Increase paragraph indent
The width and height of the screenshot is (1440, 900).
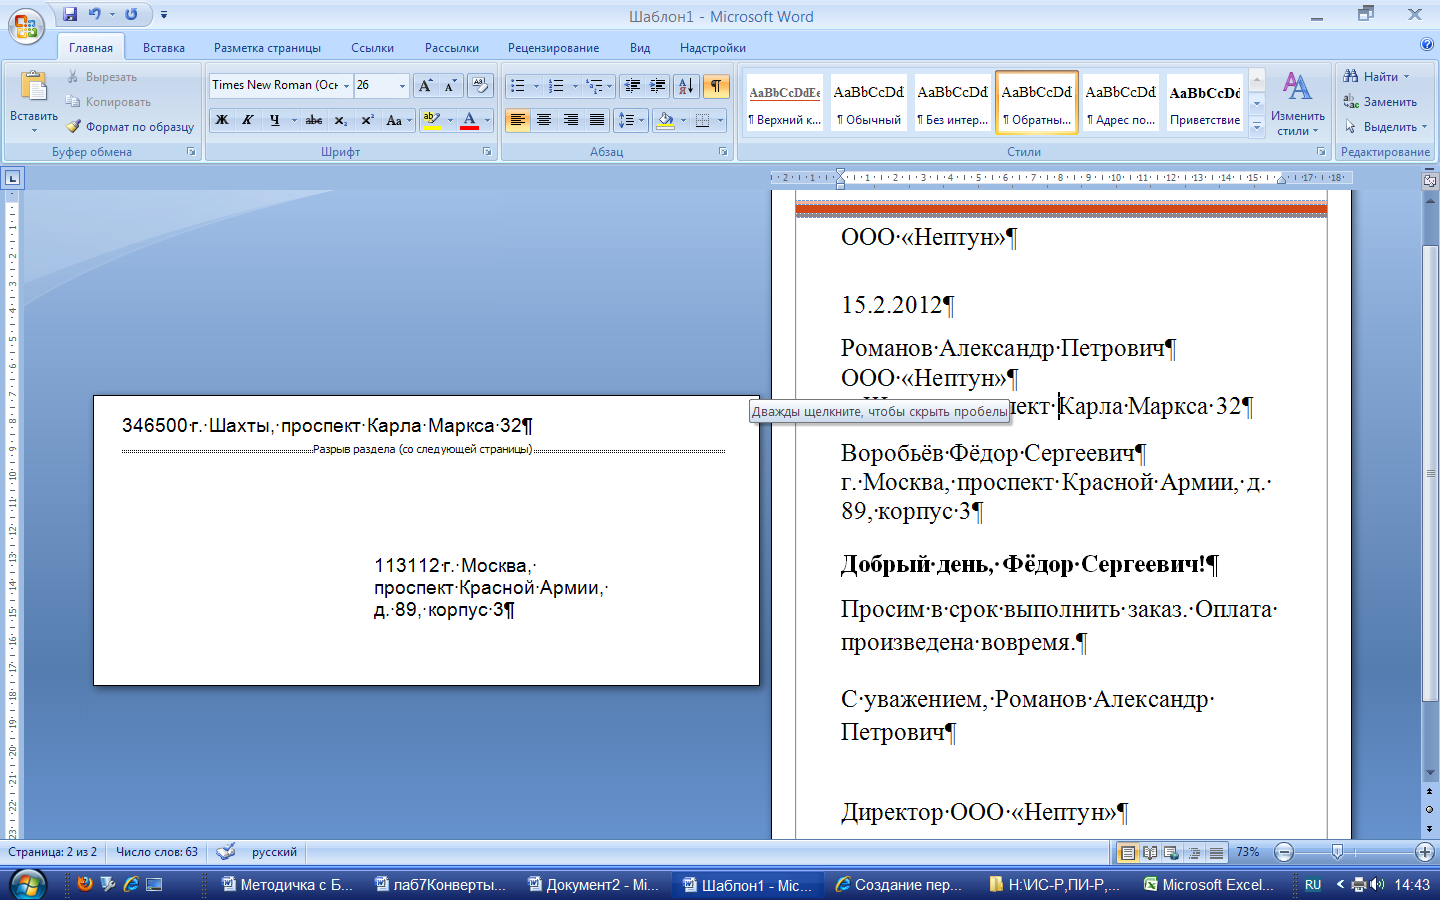(x=658, y=85)
